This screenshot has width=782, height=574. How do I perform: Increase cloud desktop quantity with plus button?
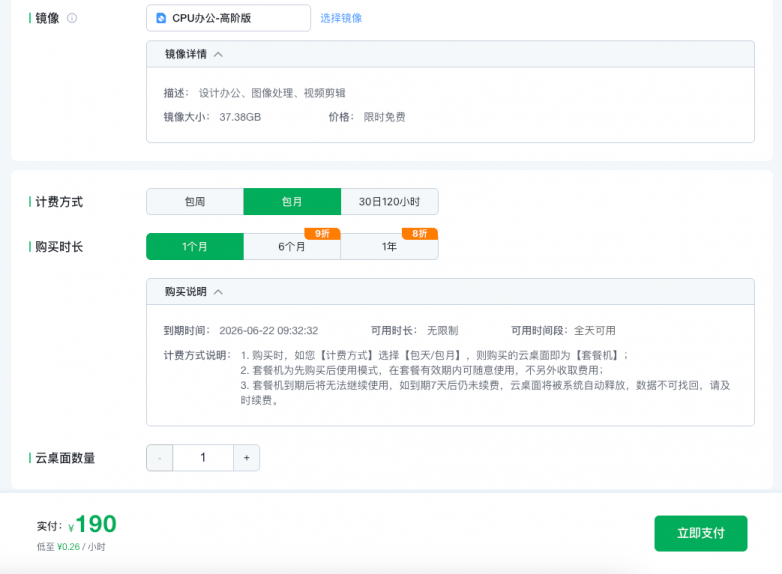[246, 458]
